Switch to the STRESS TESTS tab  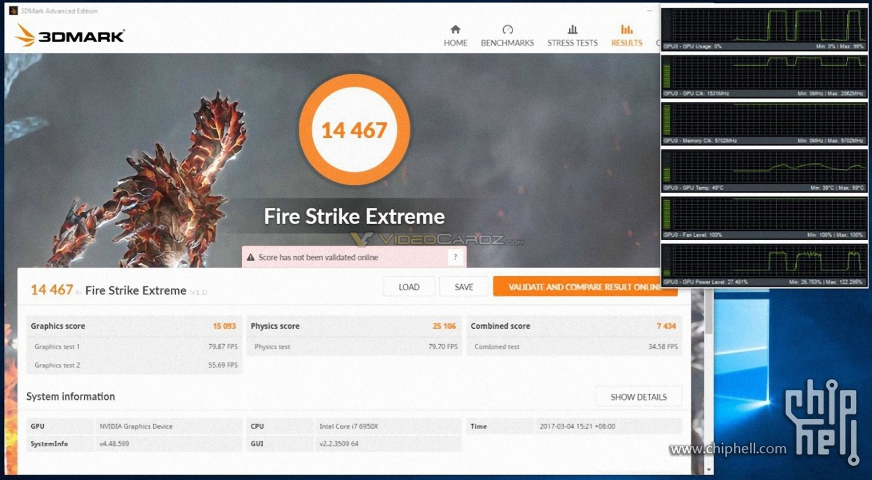click(572, 43)
